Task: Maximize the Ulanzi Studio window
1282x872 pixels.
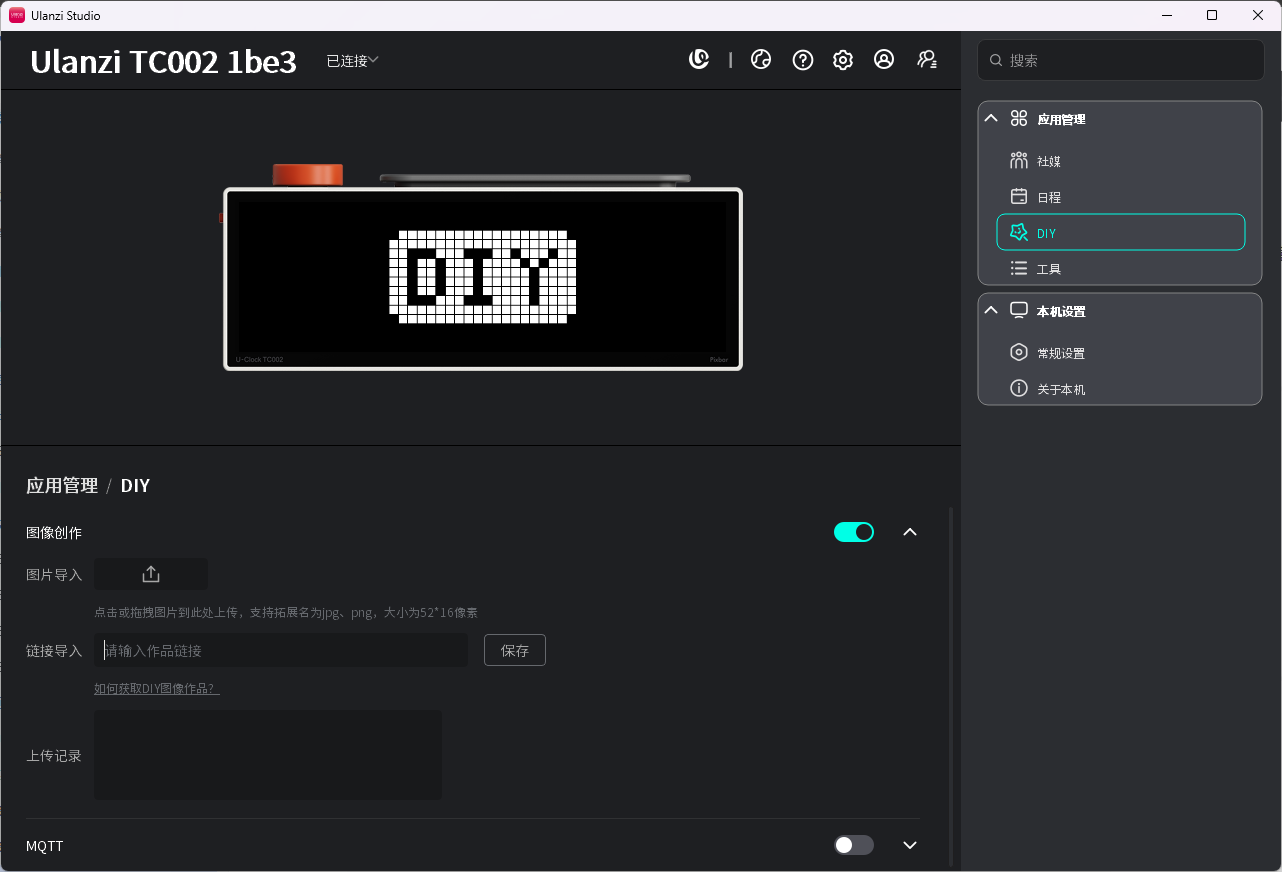Action: (1212, 15)
